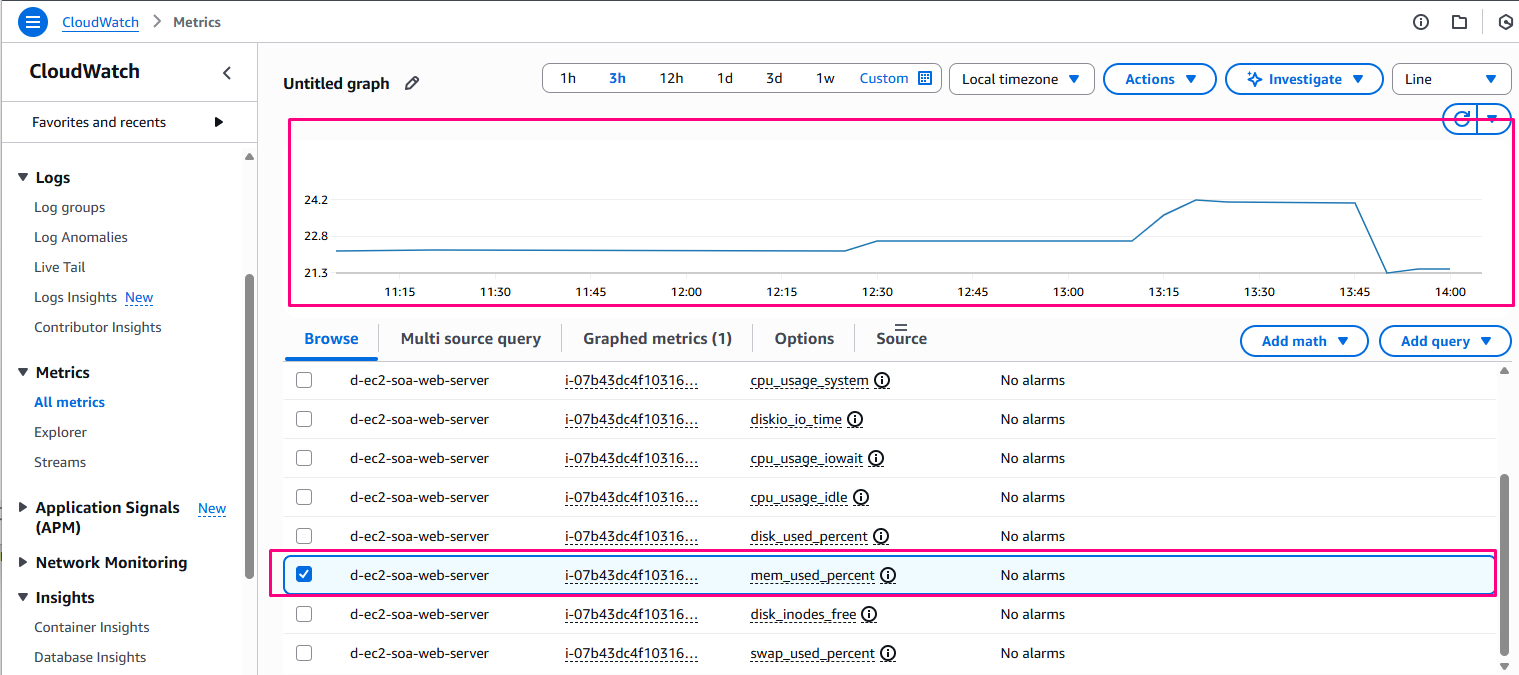Expand the Actions dropdown menu
1519x675 pixels.
(x=1159, y=79)
